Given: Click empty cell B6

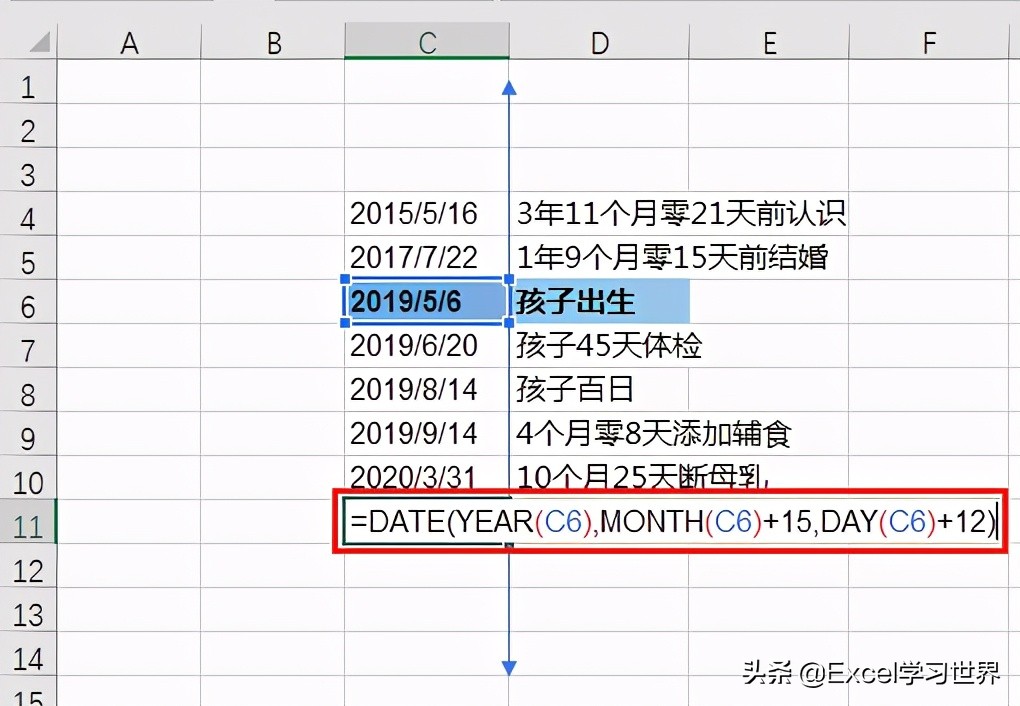Looking at the screenshot, I should [273, 301].
